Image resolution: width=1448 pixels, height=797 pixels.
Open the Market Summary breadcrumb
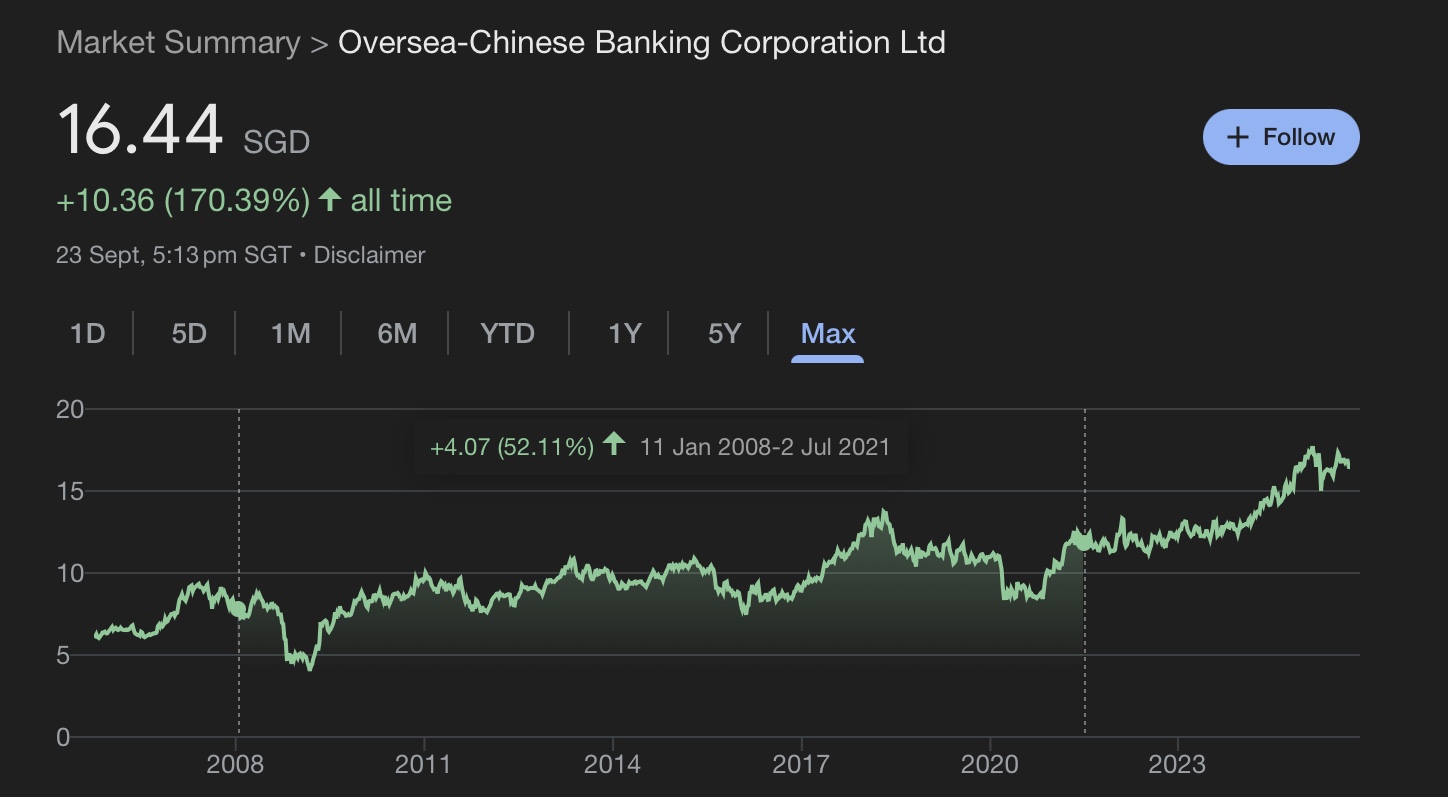pos(178,43)
